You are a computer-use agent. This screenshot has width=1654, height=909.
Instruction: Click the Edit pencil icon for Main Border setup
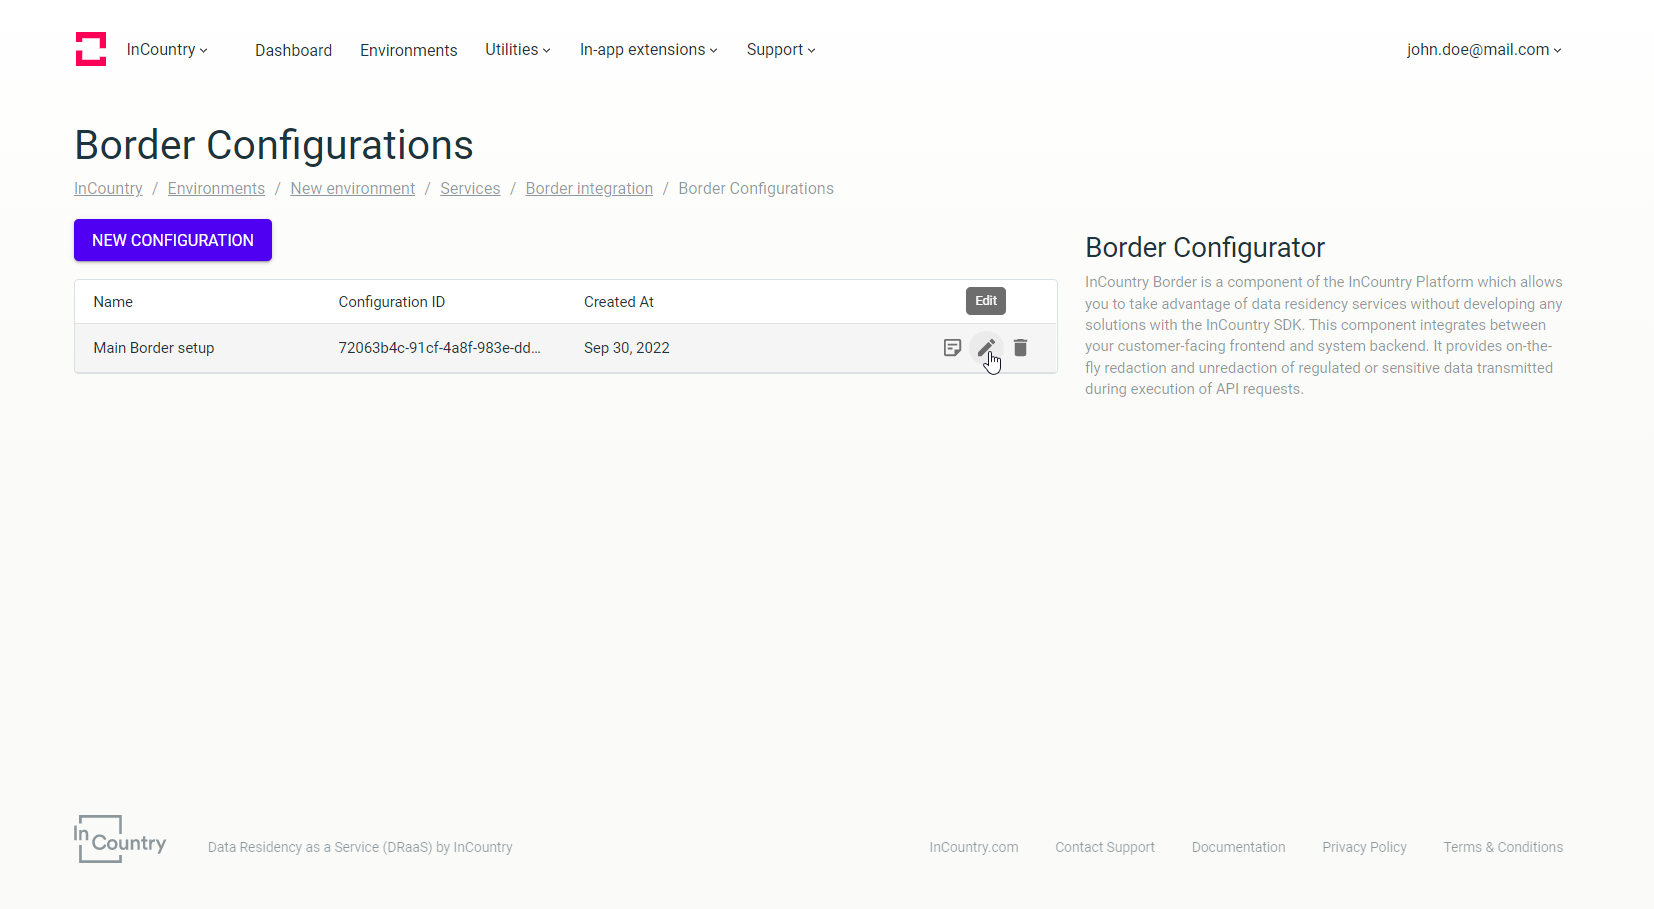986,348
